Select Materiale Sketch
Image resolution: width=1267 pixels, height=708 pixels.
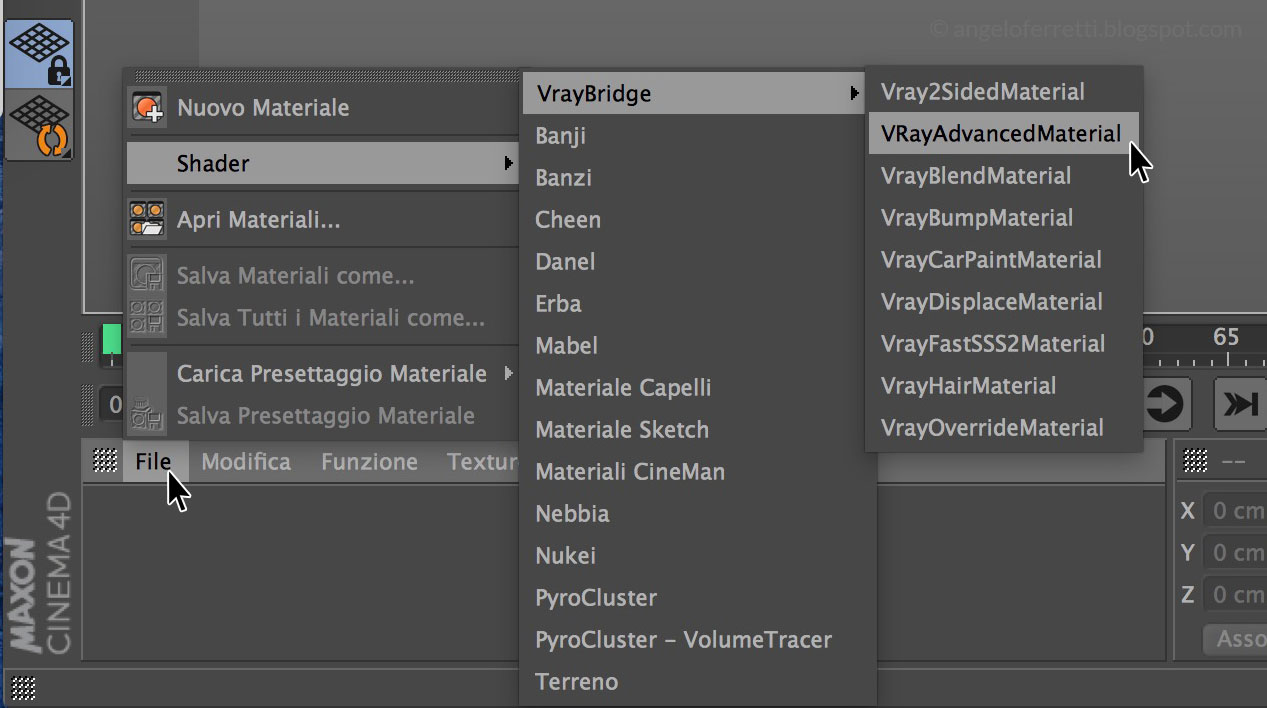click(697, 430)
